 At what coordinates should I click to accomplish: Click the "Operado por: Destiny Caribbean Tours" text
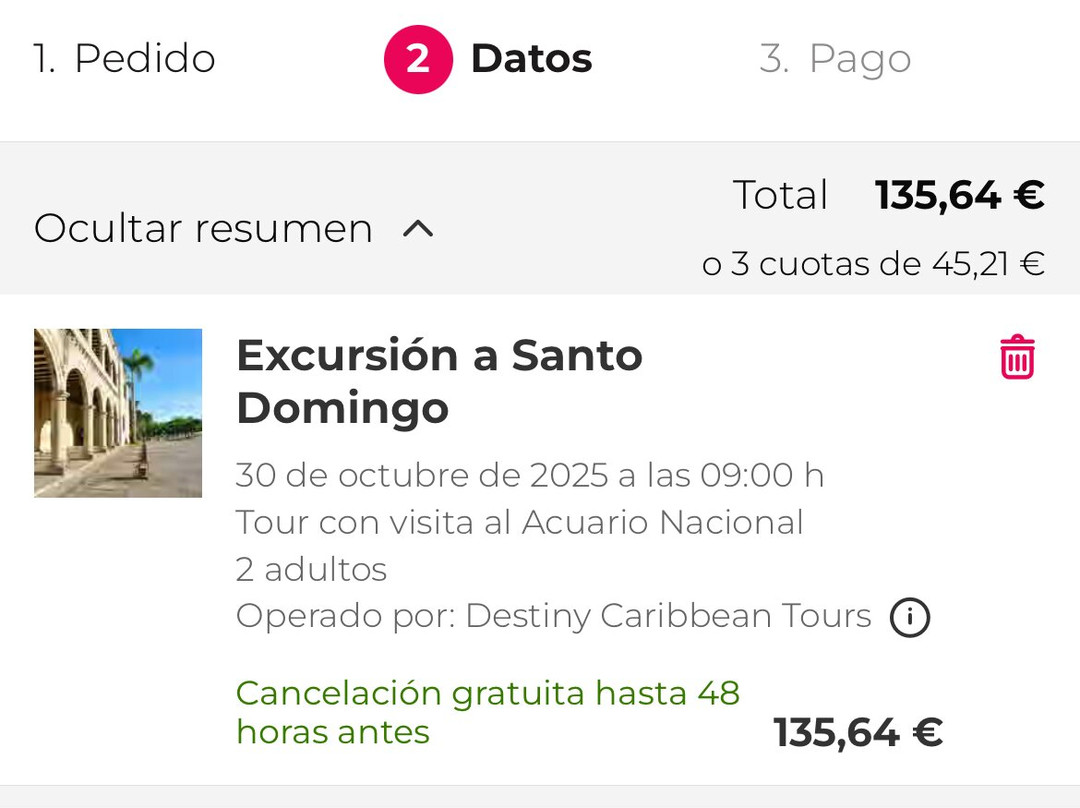pyautogui.click(x=553, y=616)
